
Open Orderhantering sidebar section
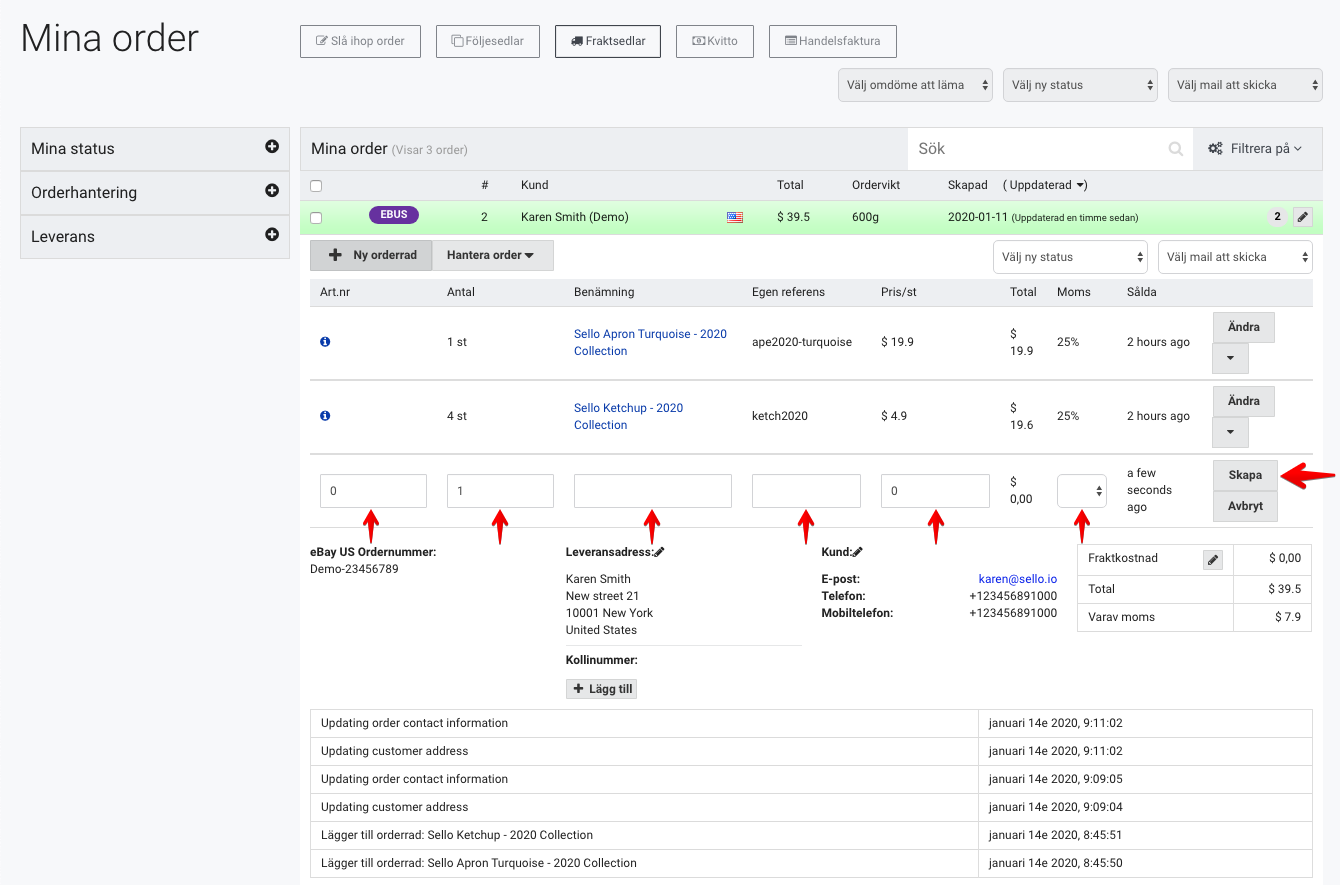click(155, 192)
